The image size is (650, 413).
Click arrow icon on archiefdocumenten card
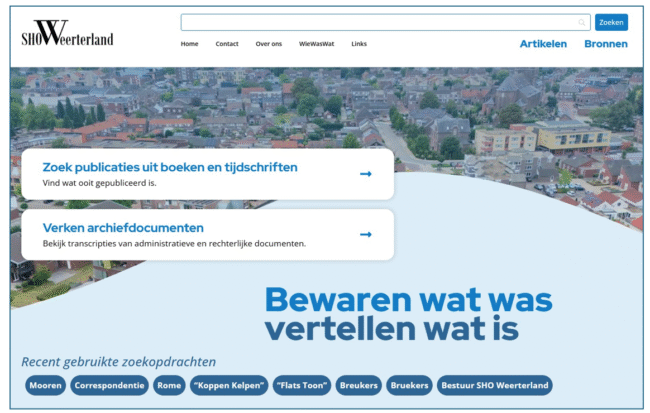(365, 234)
